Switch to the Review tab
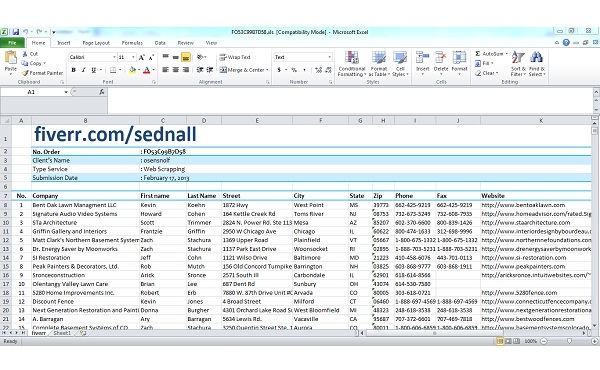This screenshot has height=370, width=600. (x=186, y=43)
